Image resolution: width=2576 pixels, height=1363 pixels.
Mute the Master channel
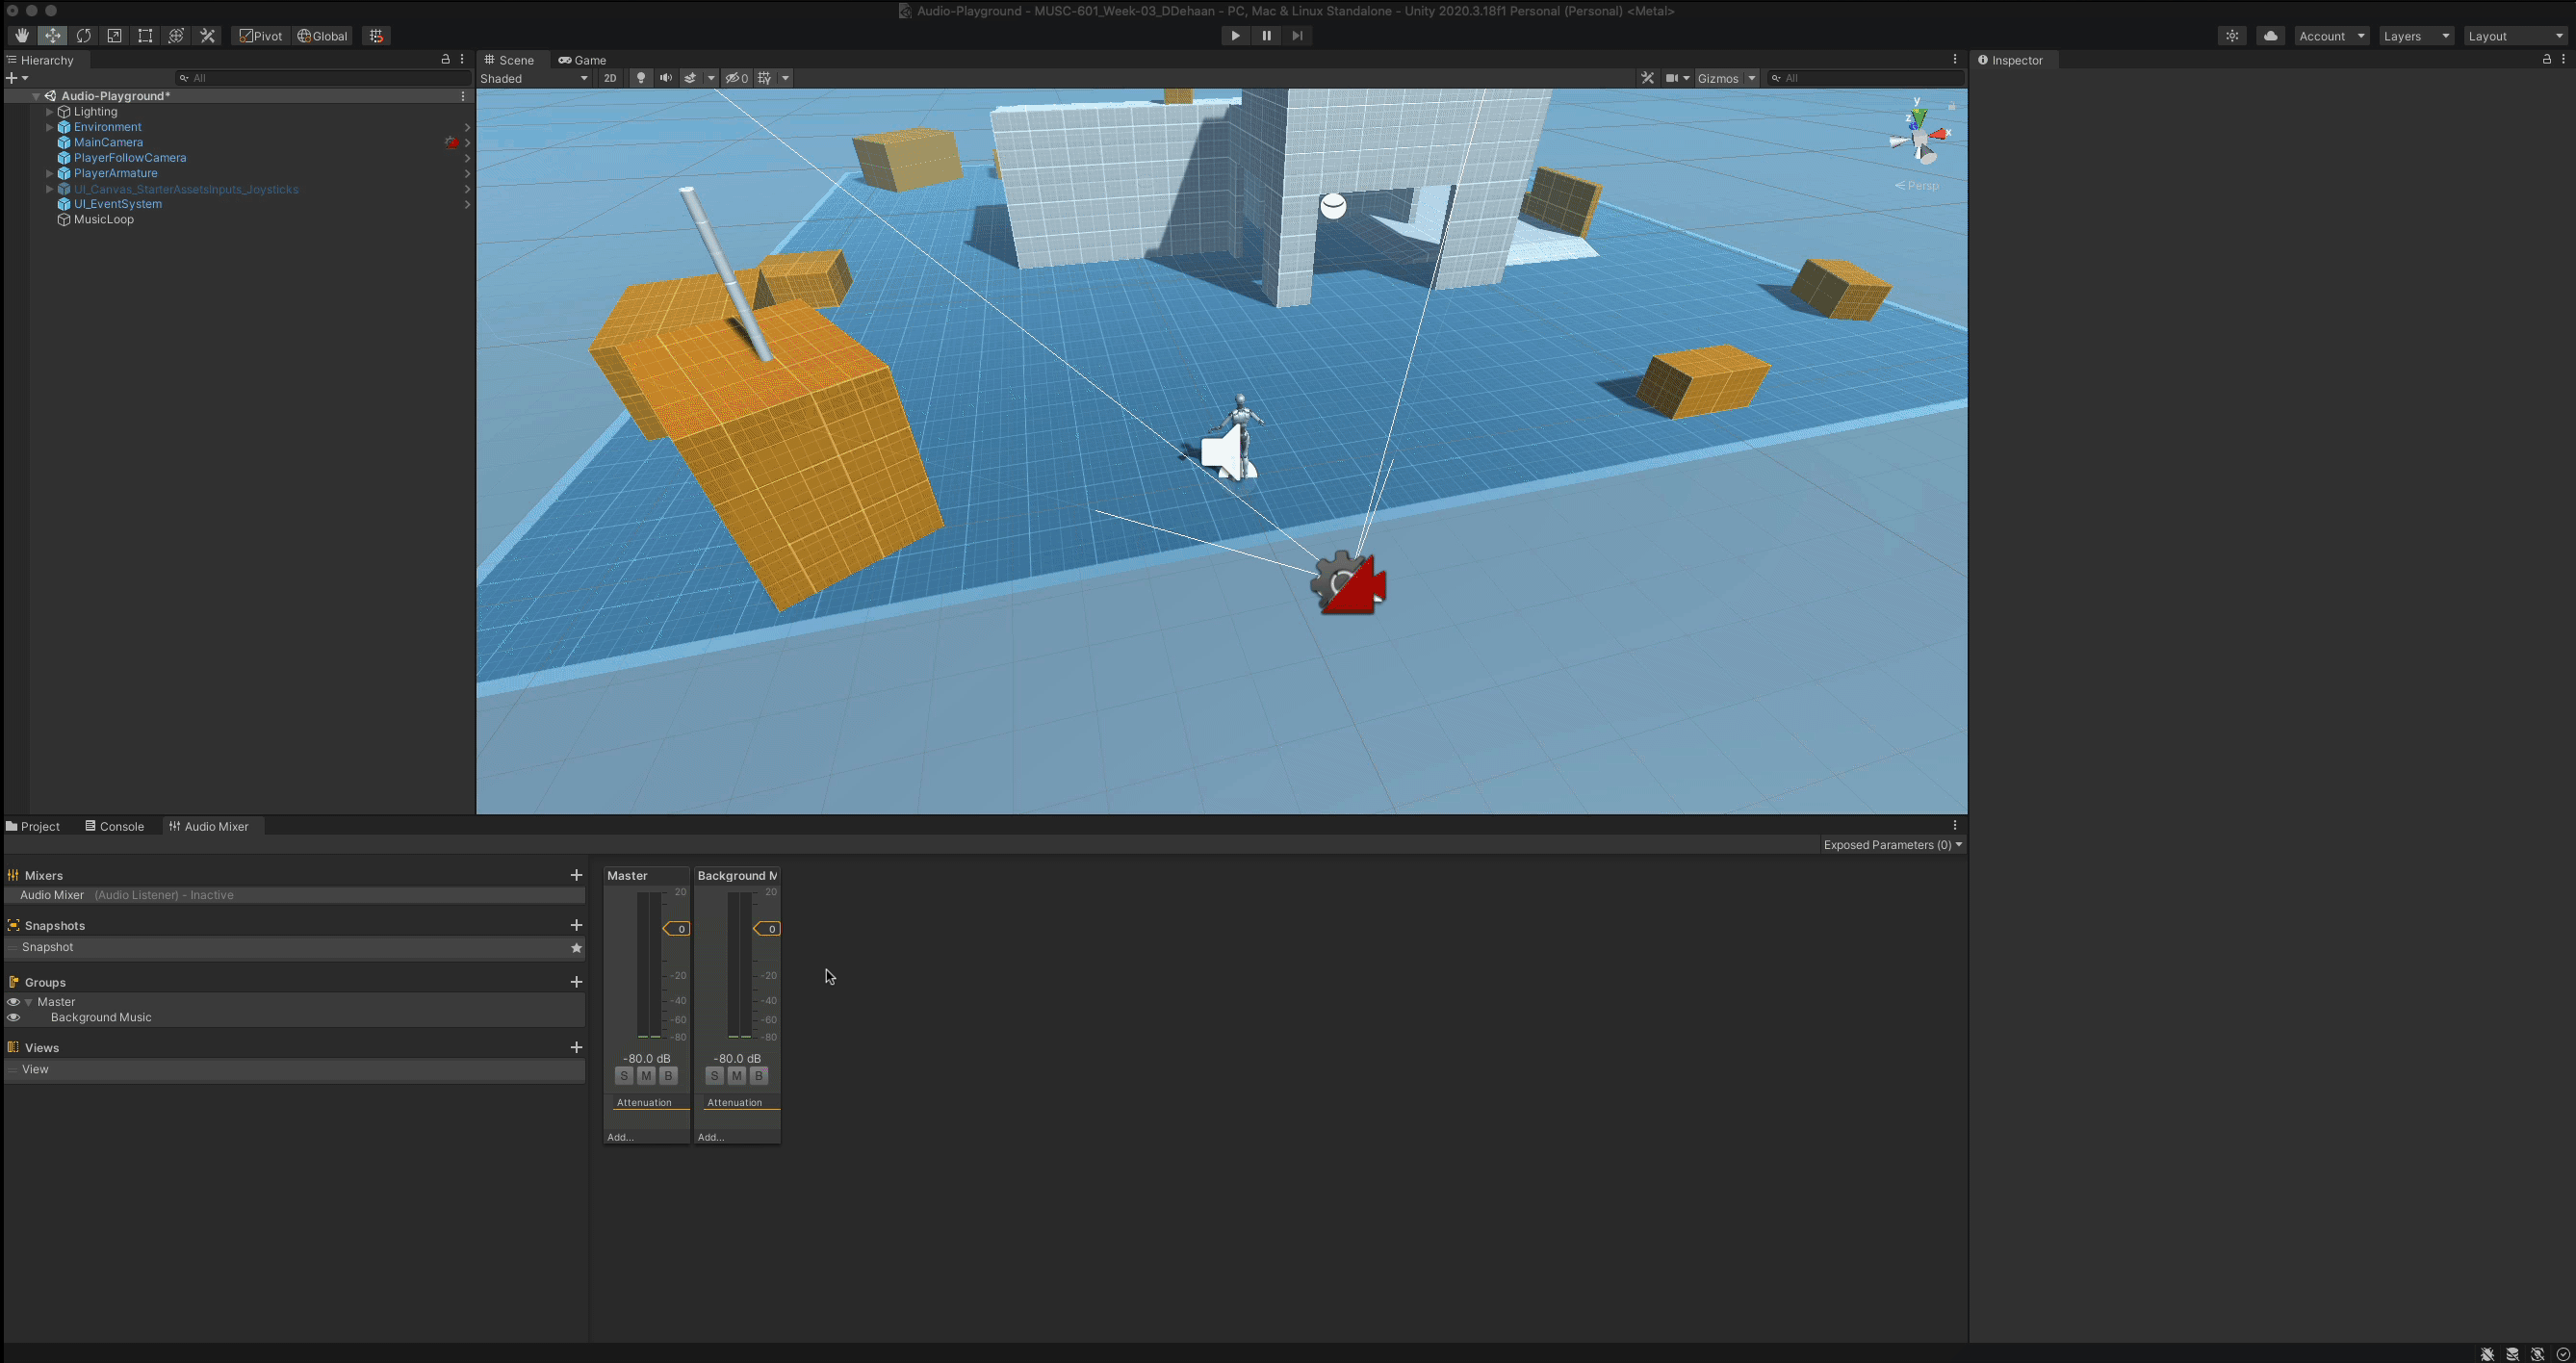[646, 1076]
